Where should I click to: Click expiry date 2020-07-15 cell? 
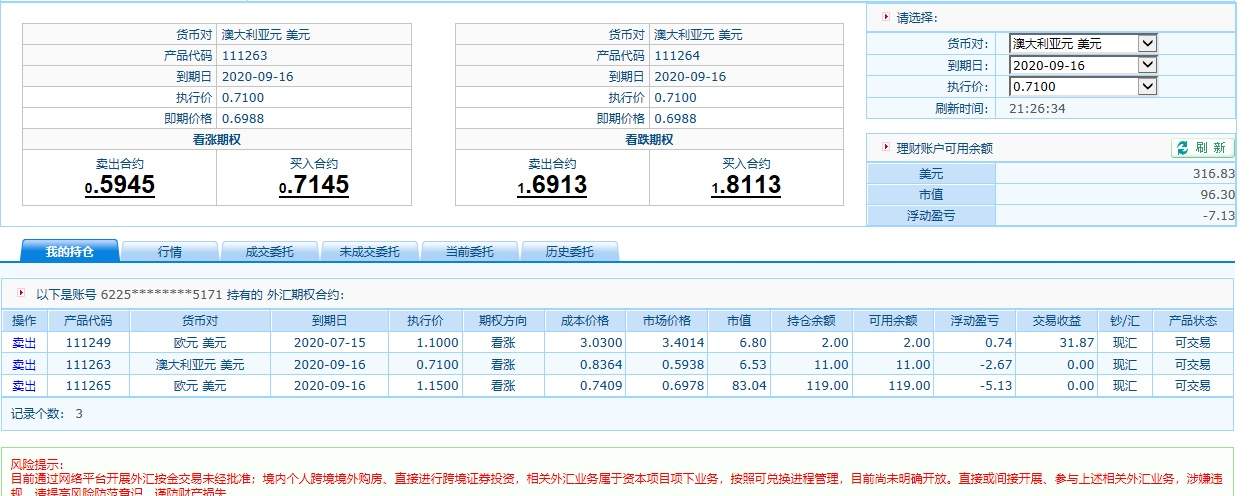[329, 342]
